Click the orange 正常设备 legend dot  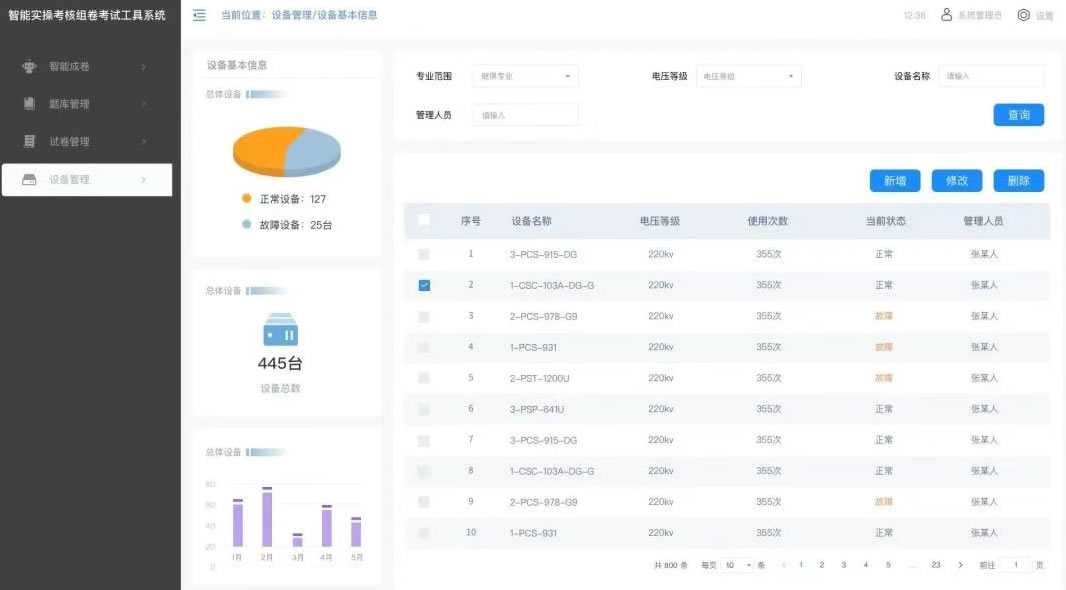pos(246,199)
